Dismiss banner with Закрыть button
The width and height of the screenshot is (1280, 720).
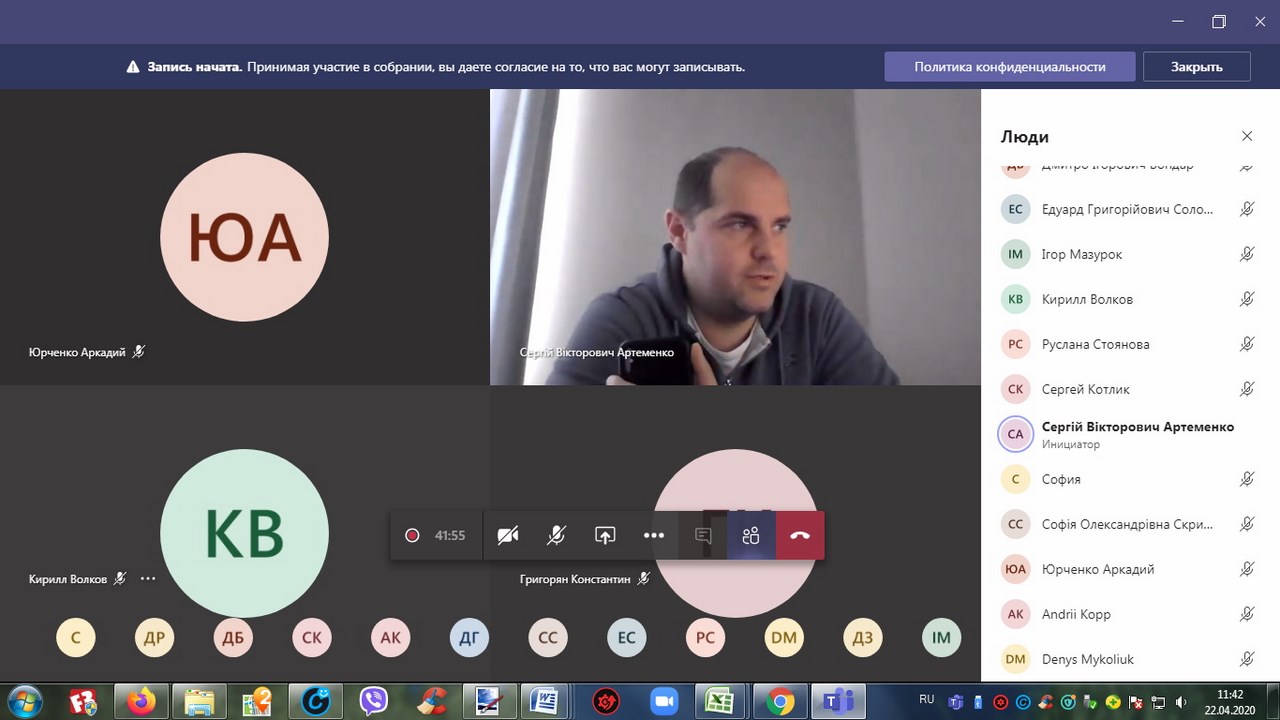[1197, 67]
